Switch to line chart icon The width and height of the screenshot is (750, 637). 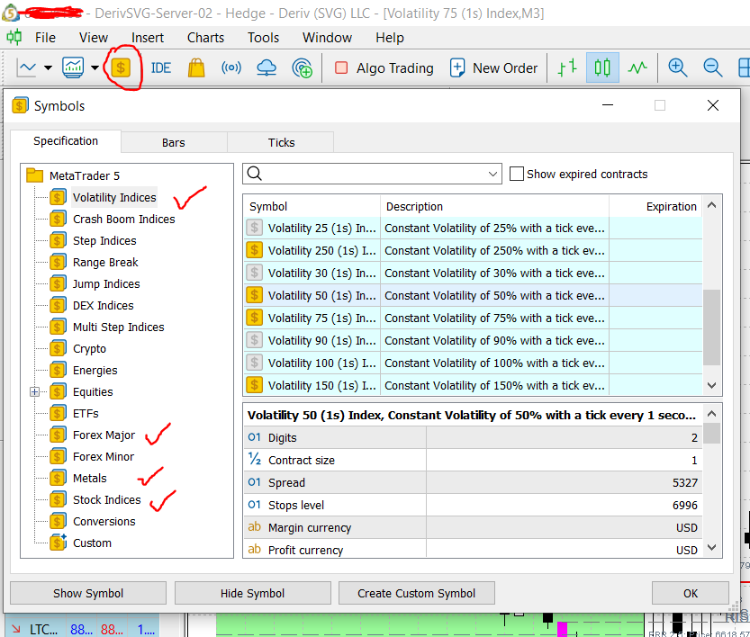coord(638,68)
